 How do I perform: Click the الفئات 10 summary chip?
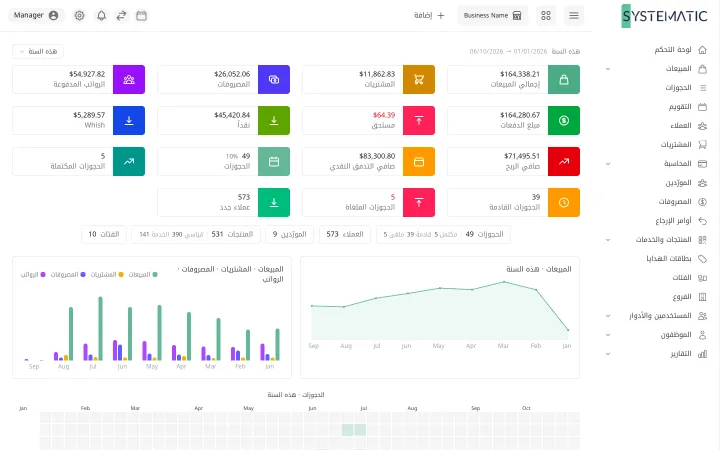[x=104, y=234]
